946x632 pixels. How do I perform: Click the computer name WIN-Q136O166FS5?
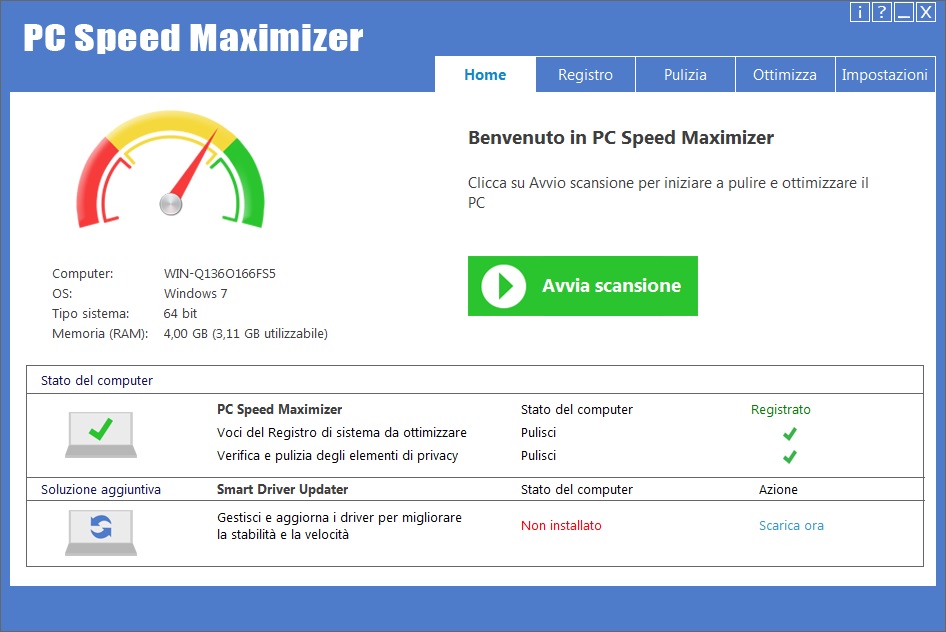220,273
